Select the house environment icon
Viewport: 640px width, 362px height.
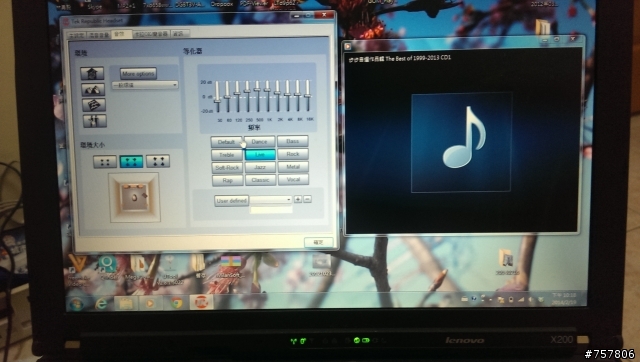pos(92,74)
